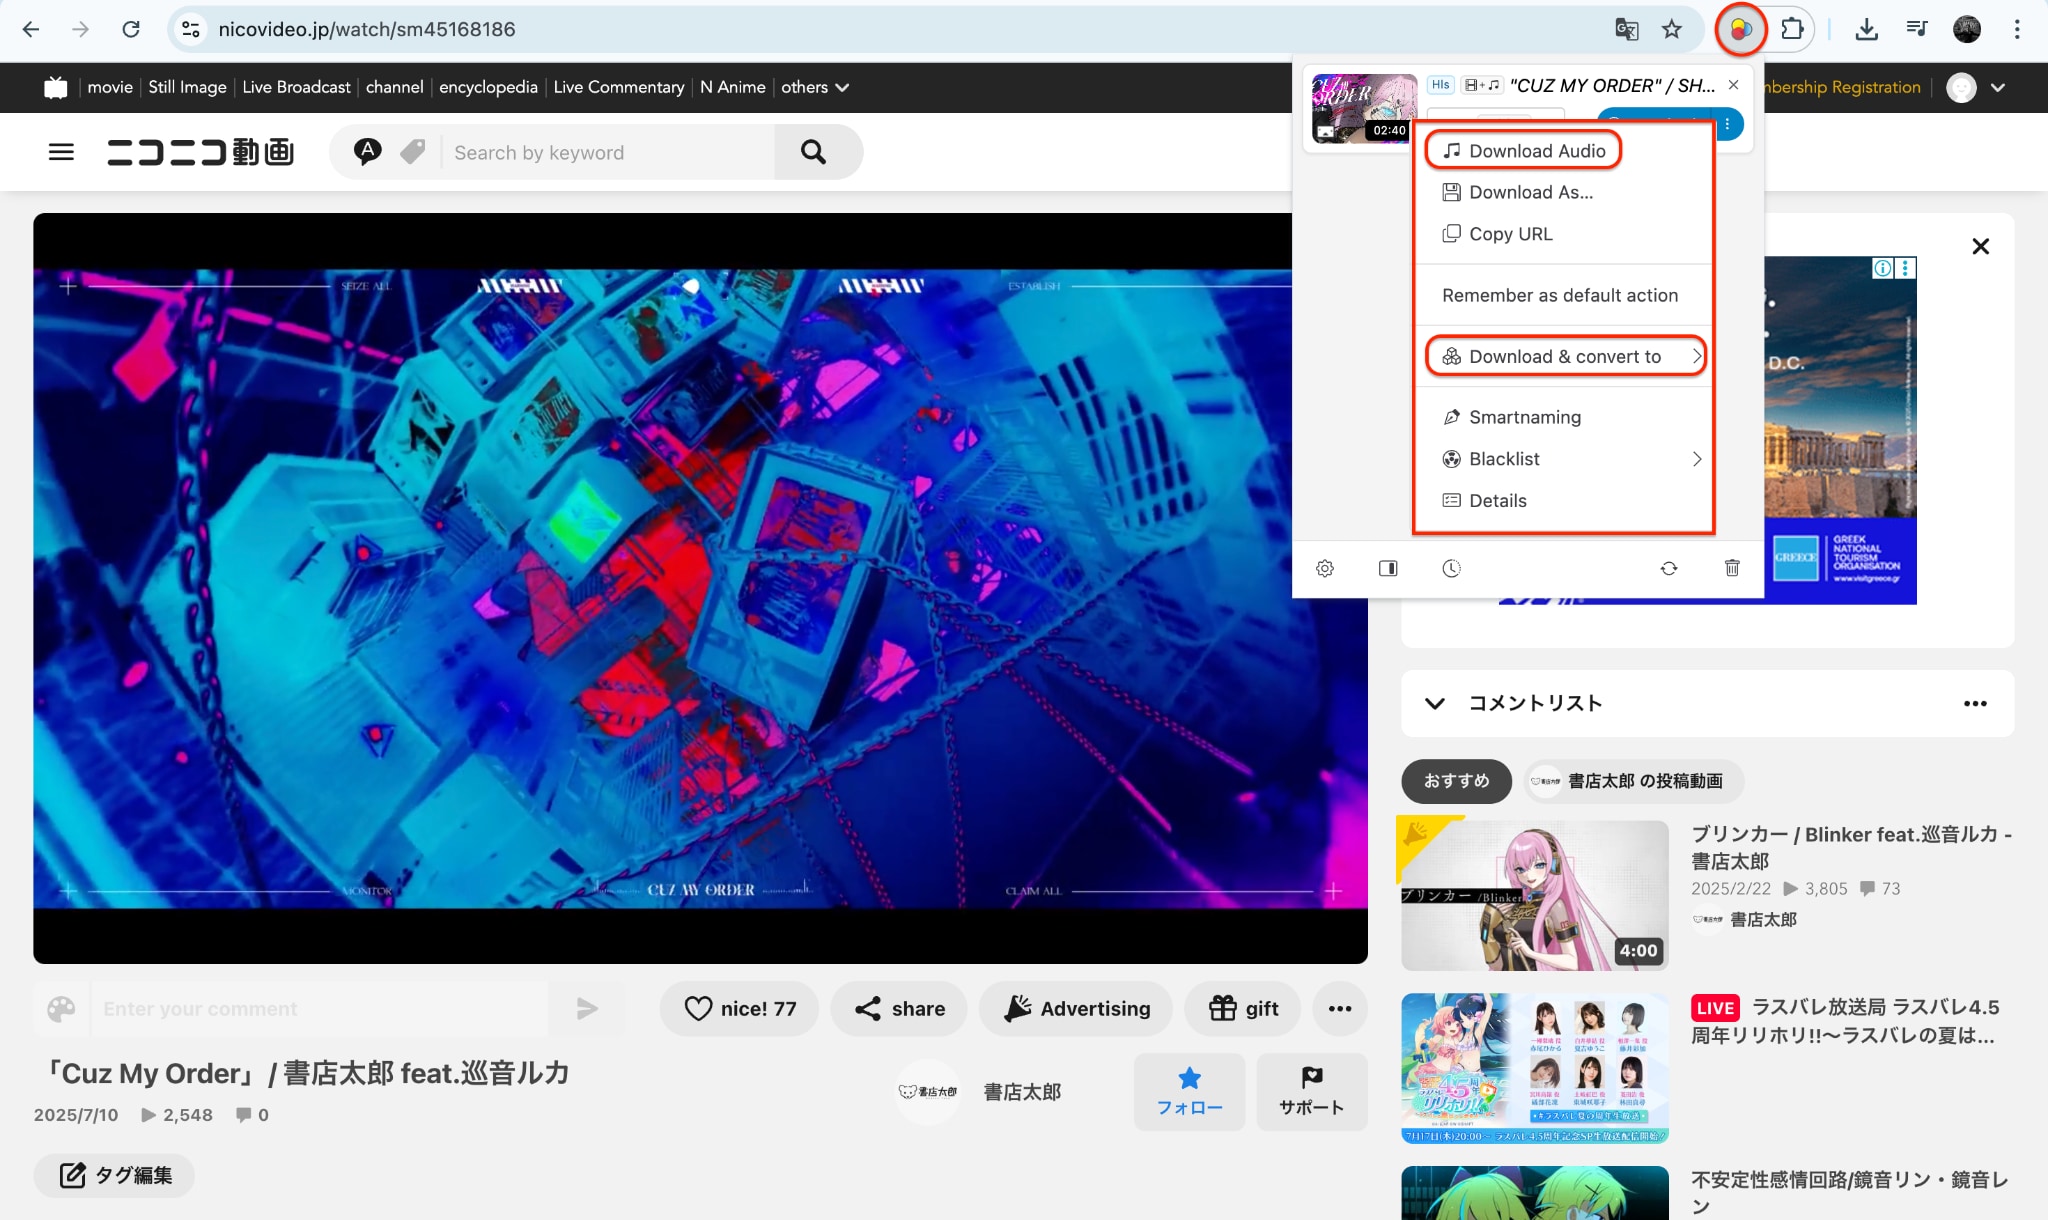
Task: Collapse the コメントリスト comment list
Action: (x=1434, y=703)
